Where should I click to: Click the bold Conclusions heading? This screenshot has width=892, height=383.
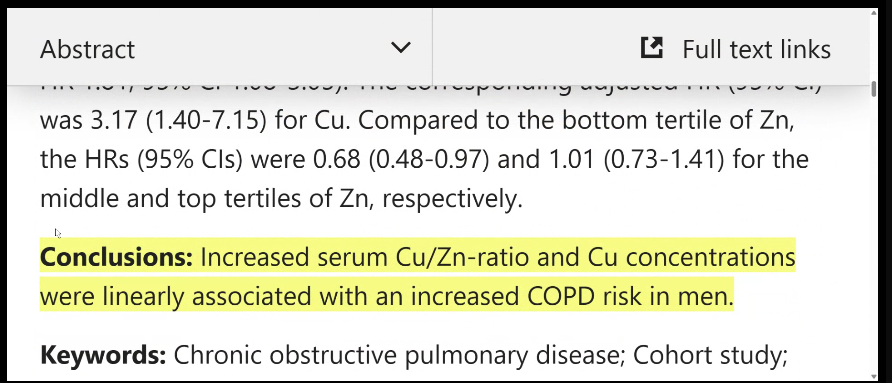click(117, 257)
